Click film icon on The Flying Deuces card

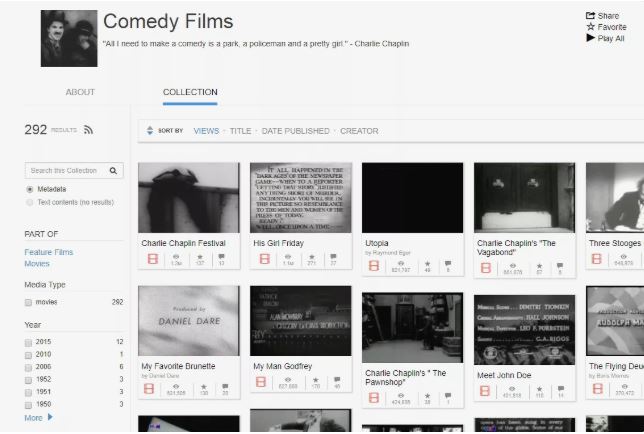pos(598,388)
